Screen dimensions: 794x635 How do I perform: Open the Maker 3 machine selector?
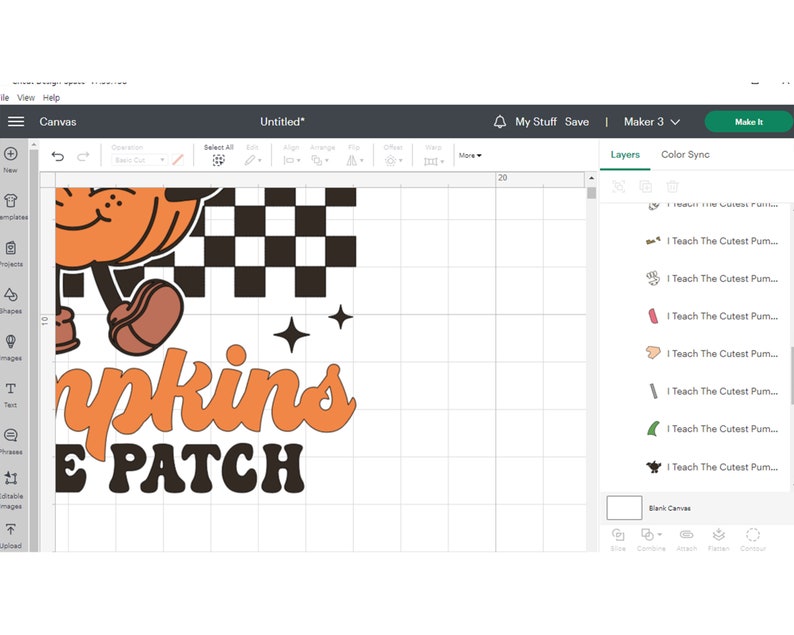click(x=651, y=122)
